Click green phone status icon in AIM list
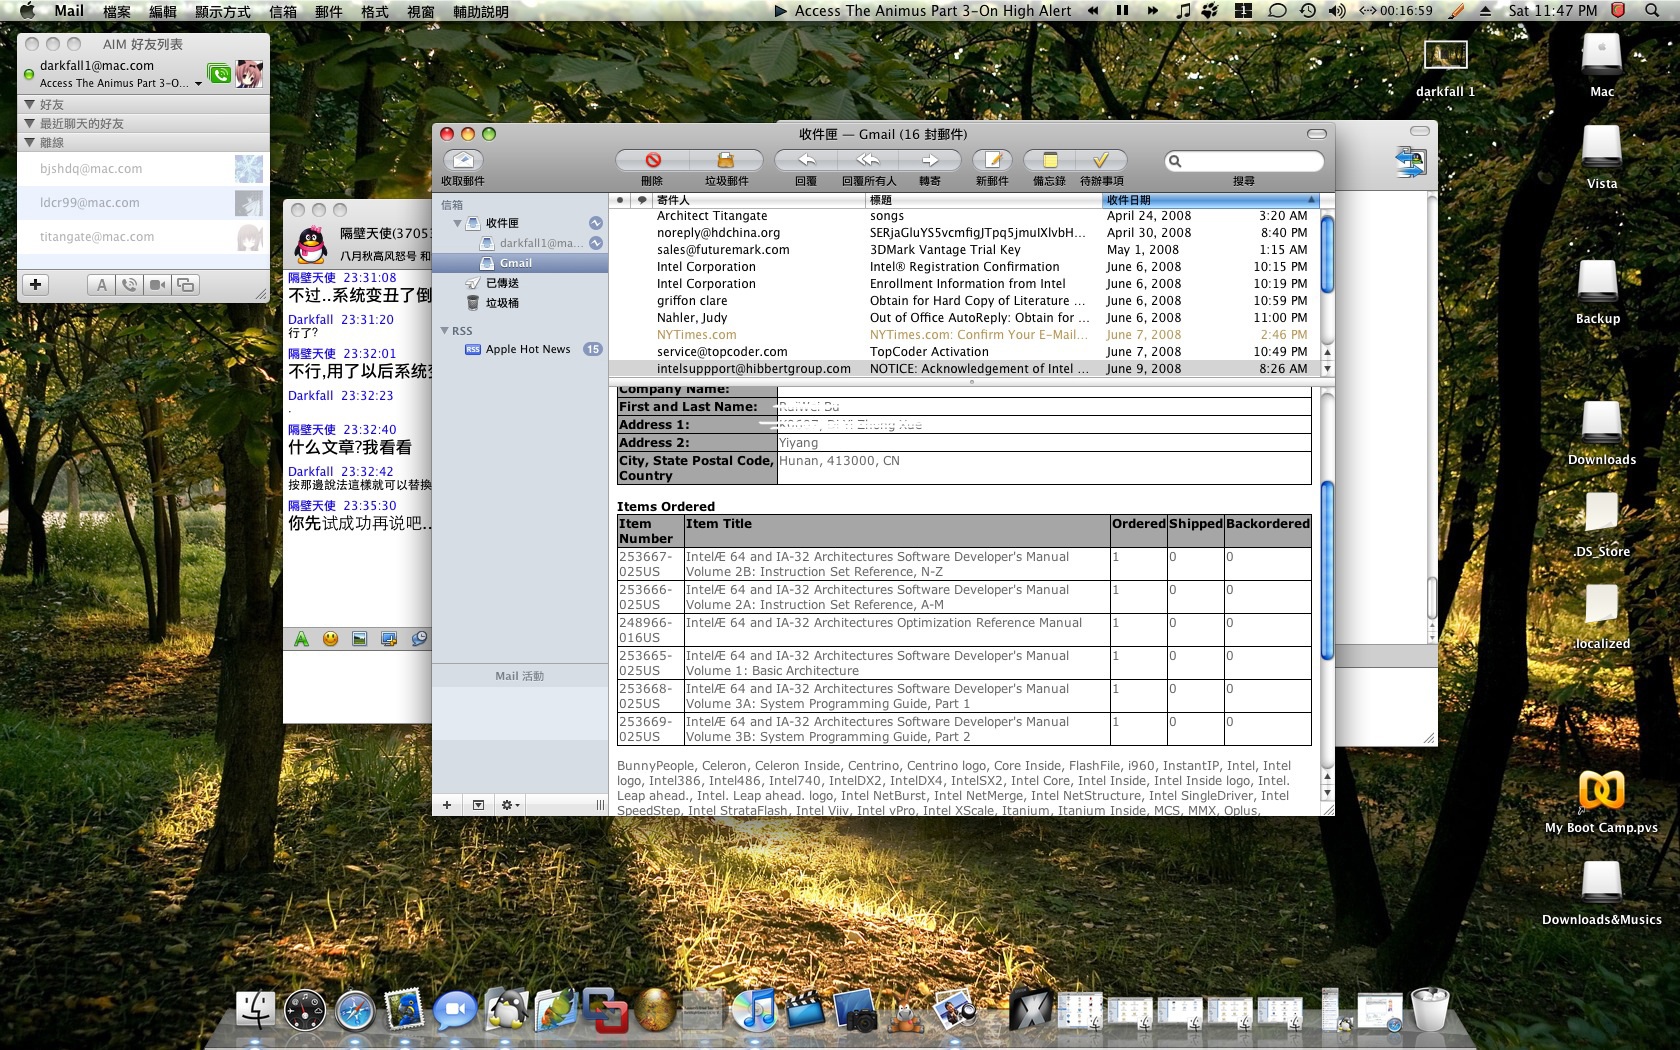This screenshot has width=1680, height=1050. [219, 74]
